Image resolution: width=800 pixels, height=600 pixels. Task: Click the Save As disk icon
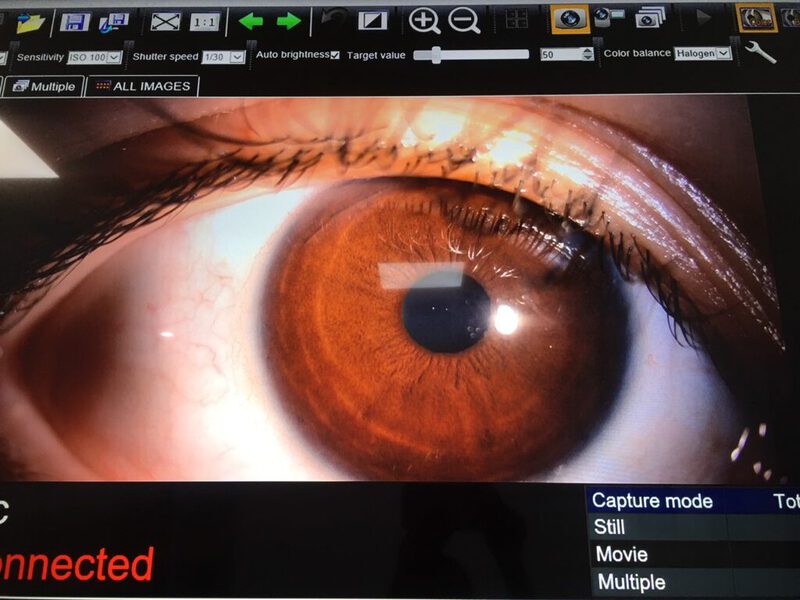point(115,21)
